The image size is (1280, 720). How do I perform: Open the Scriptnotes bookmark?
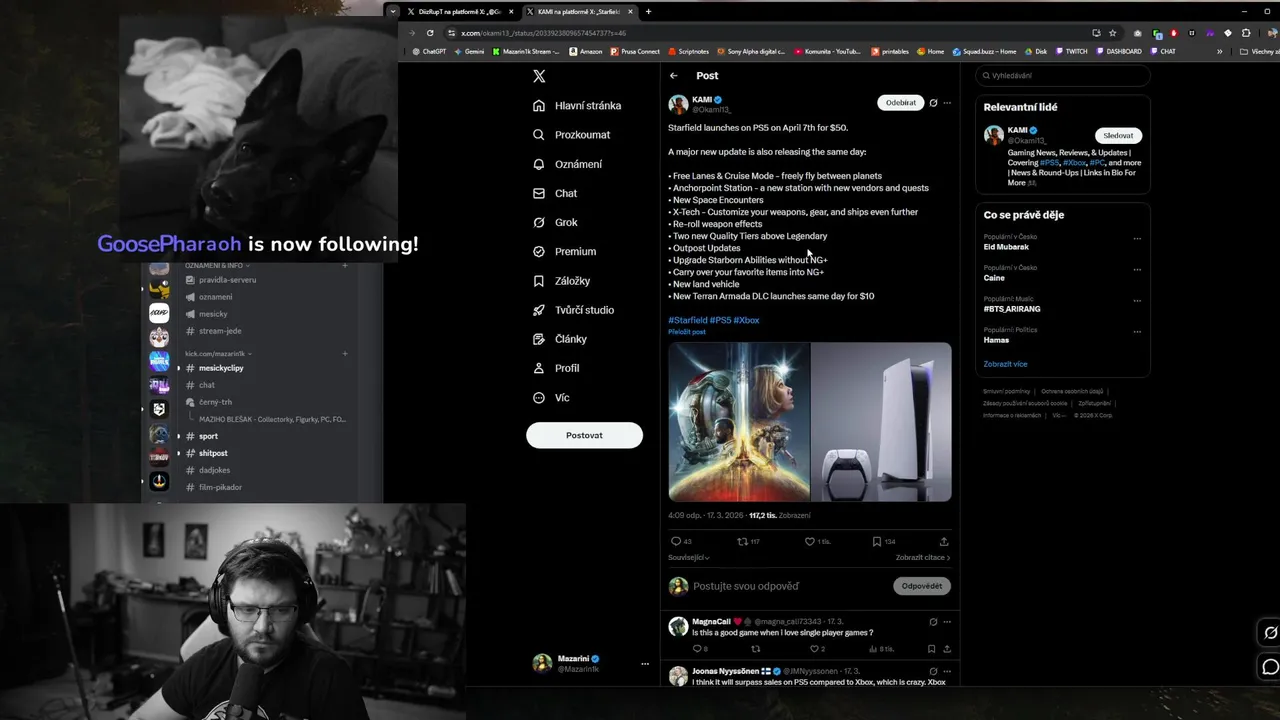click(688, 51)
